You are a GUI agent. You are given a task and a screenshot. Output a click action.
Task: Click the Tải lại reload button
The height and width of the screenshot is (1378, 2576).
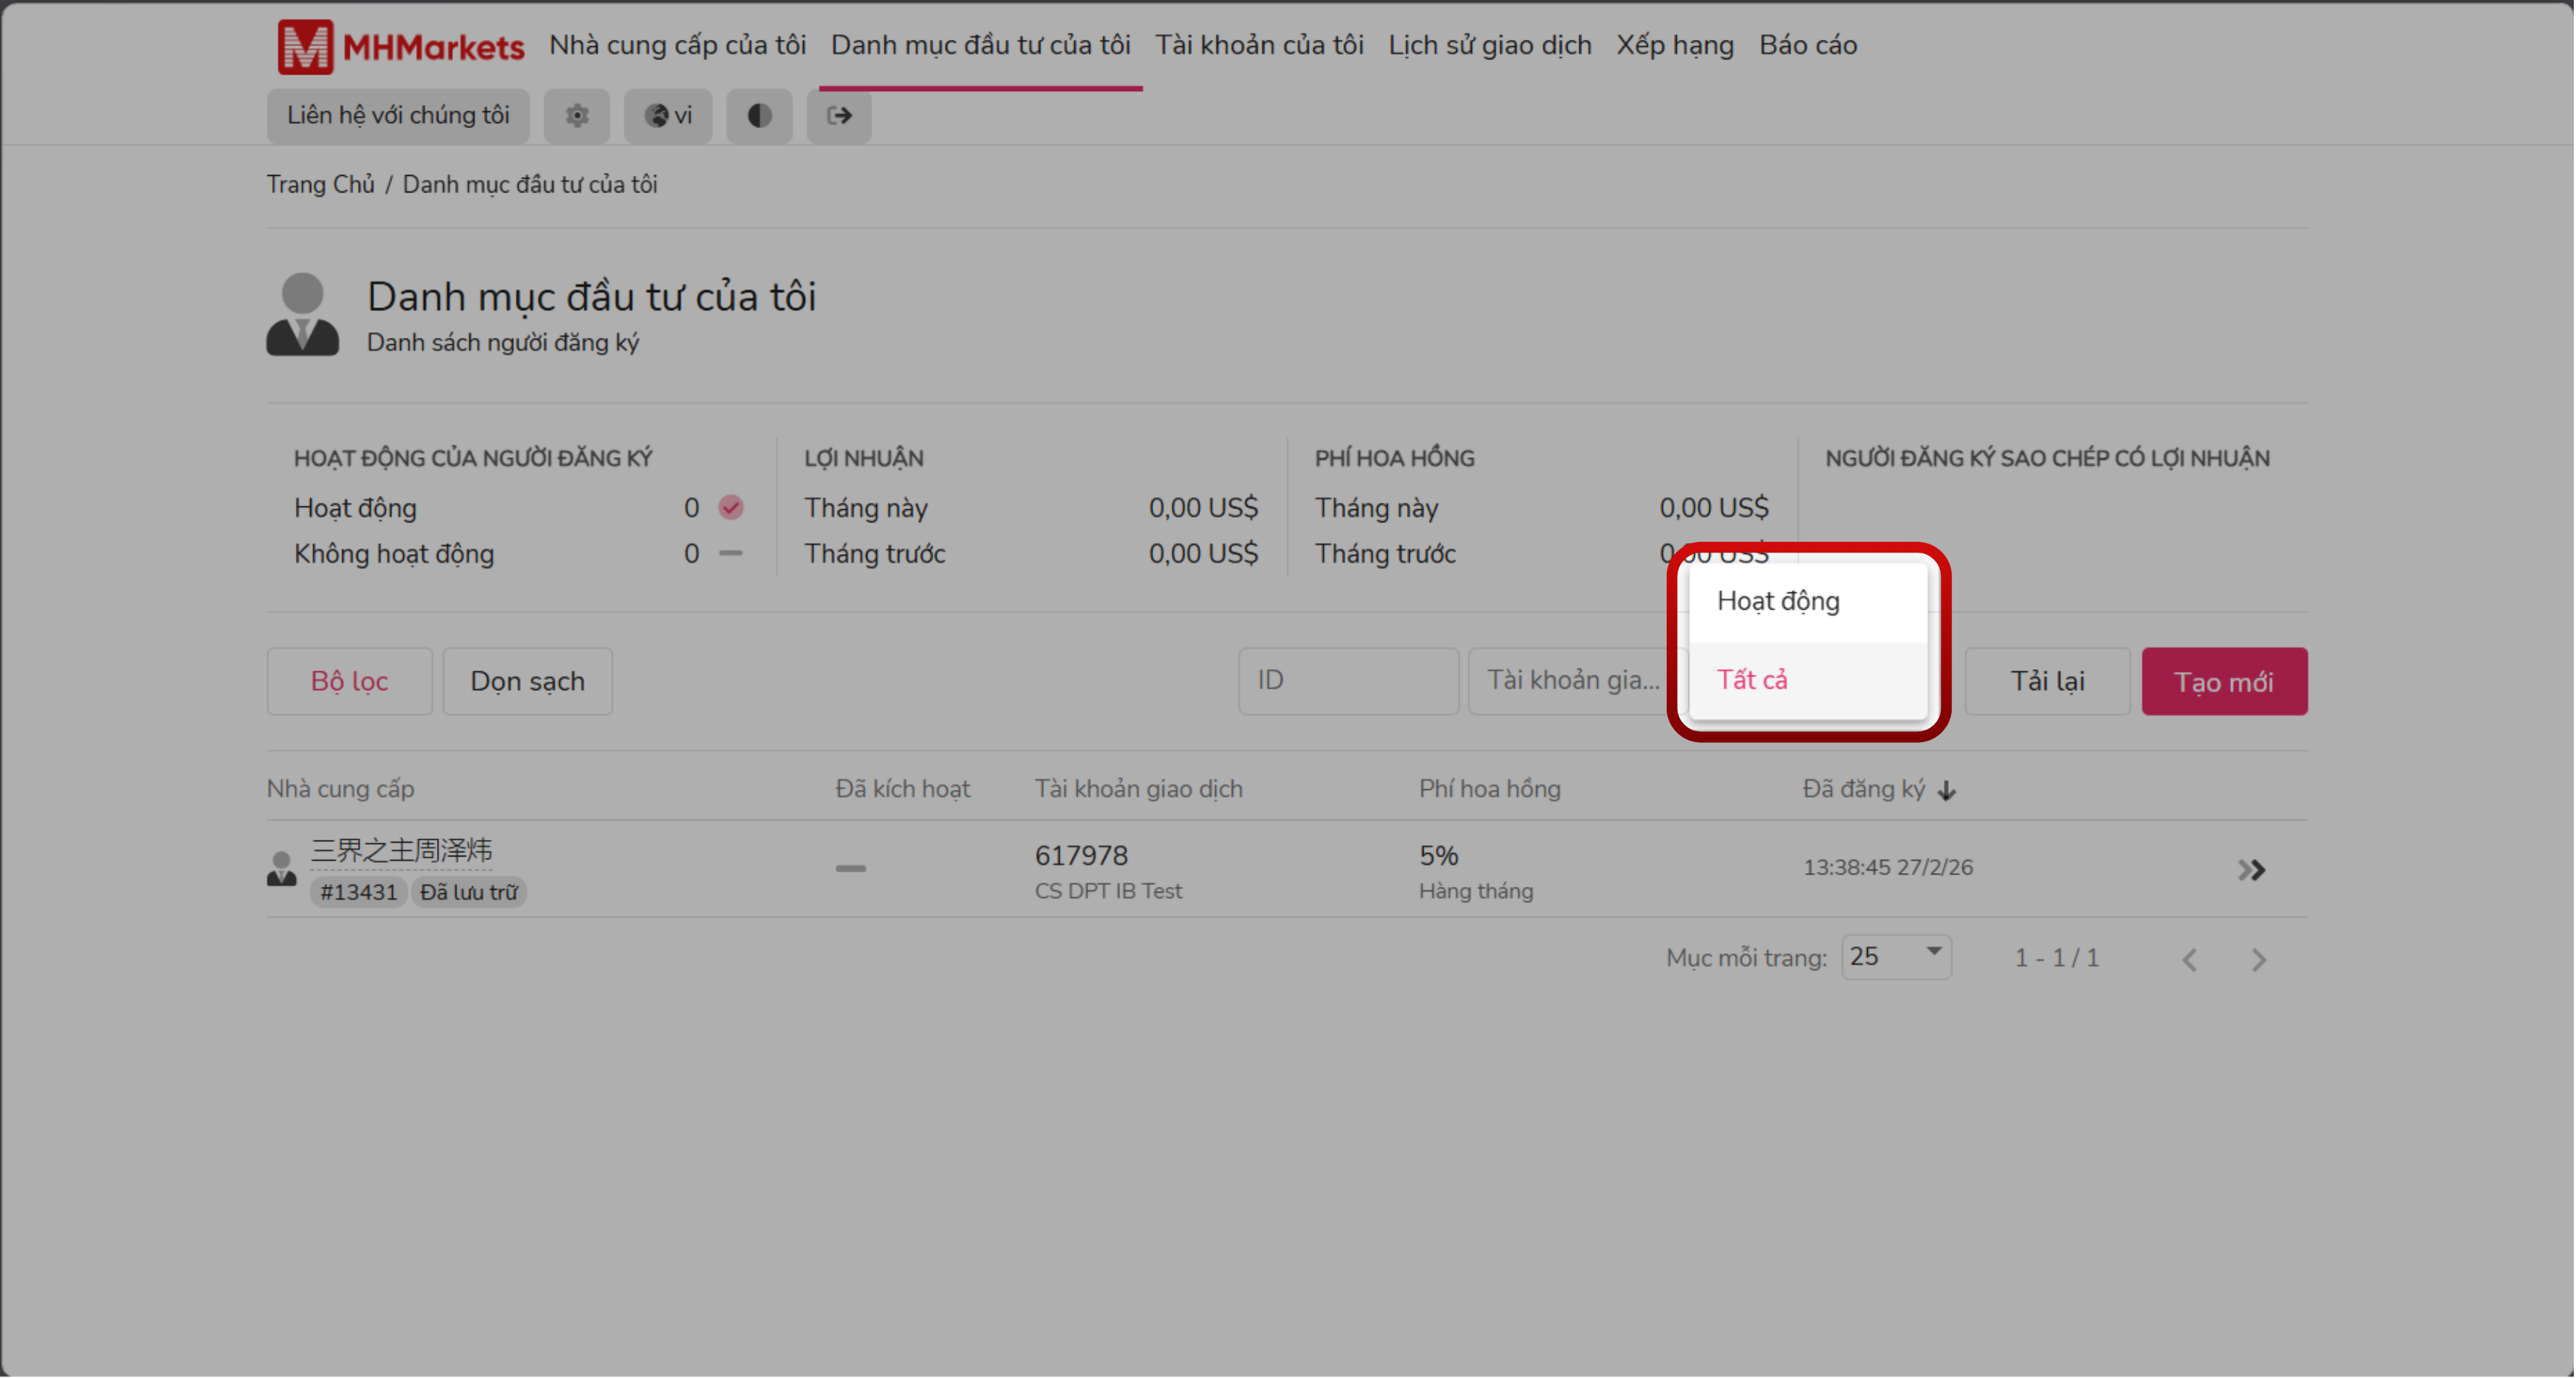click(2047, 681)
